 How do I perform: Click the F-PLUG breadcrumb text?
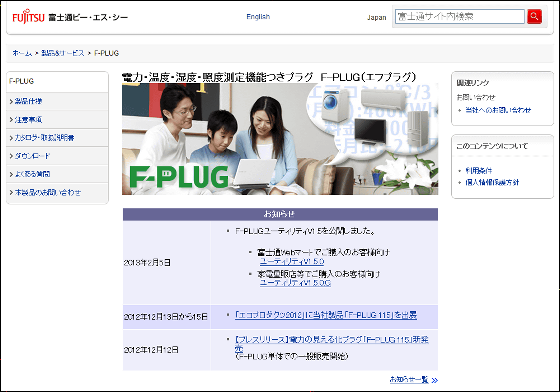coord(106,53)
